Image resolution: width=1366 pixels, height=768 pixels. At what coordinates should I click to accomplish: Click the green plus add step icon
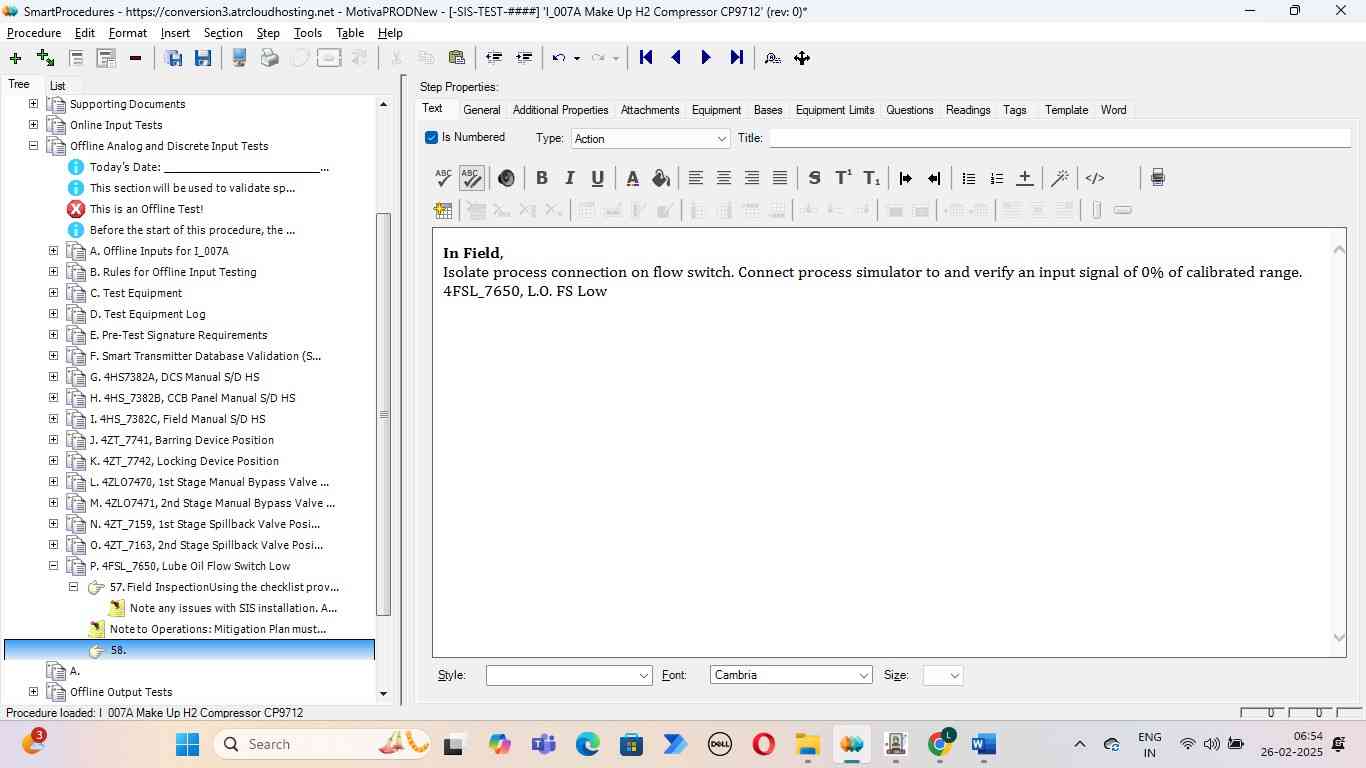(15, 58)
